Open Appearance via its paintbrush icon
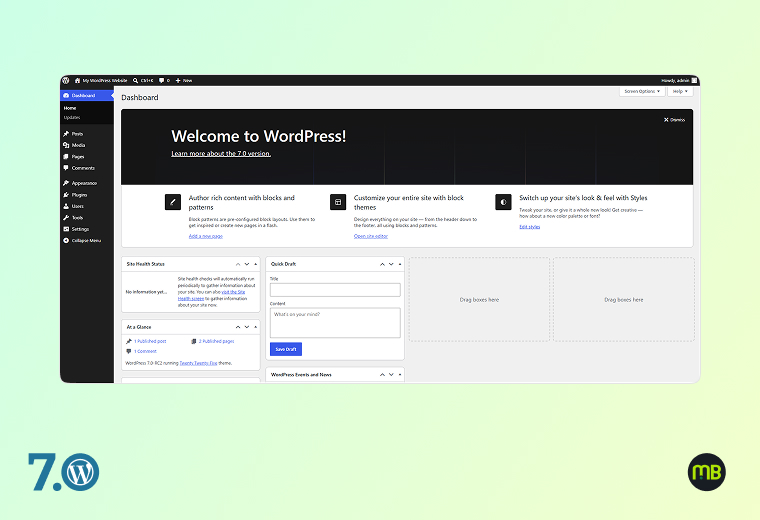 (x=66, y=183)
